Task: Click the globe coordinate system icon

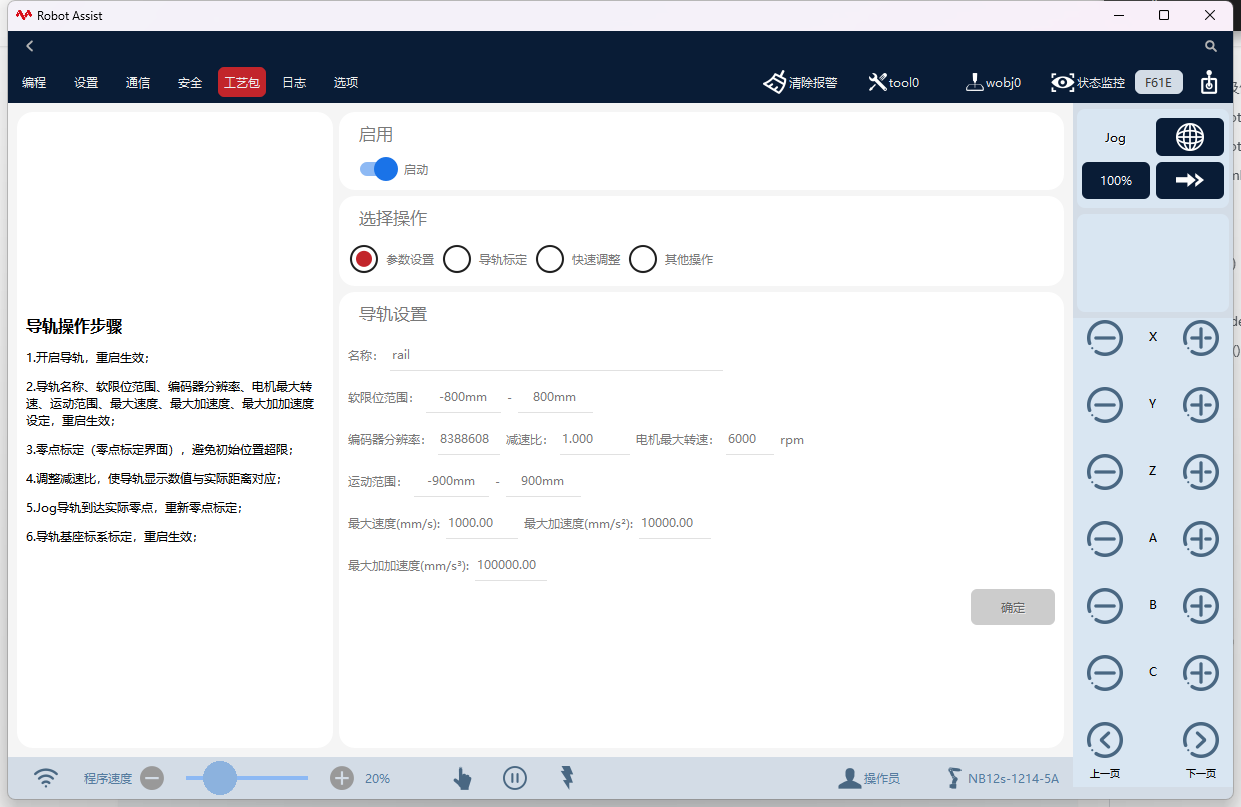Action: click(x=1189, y=137)
